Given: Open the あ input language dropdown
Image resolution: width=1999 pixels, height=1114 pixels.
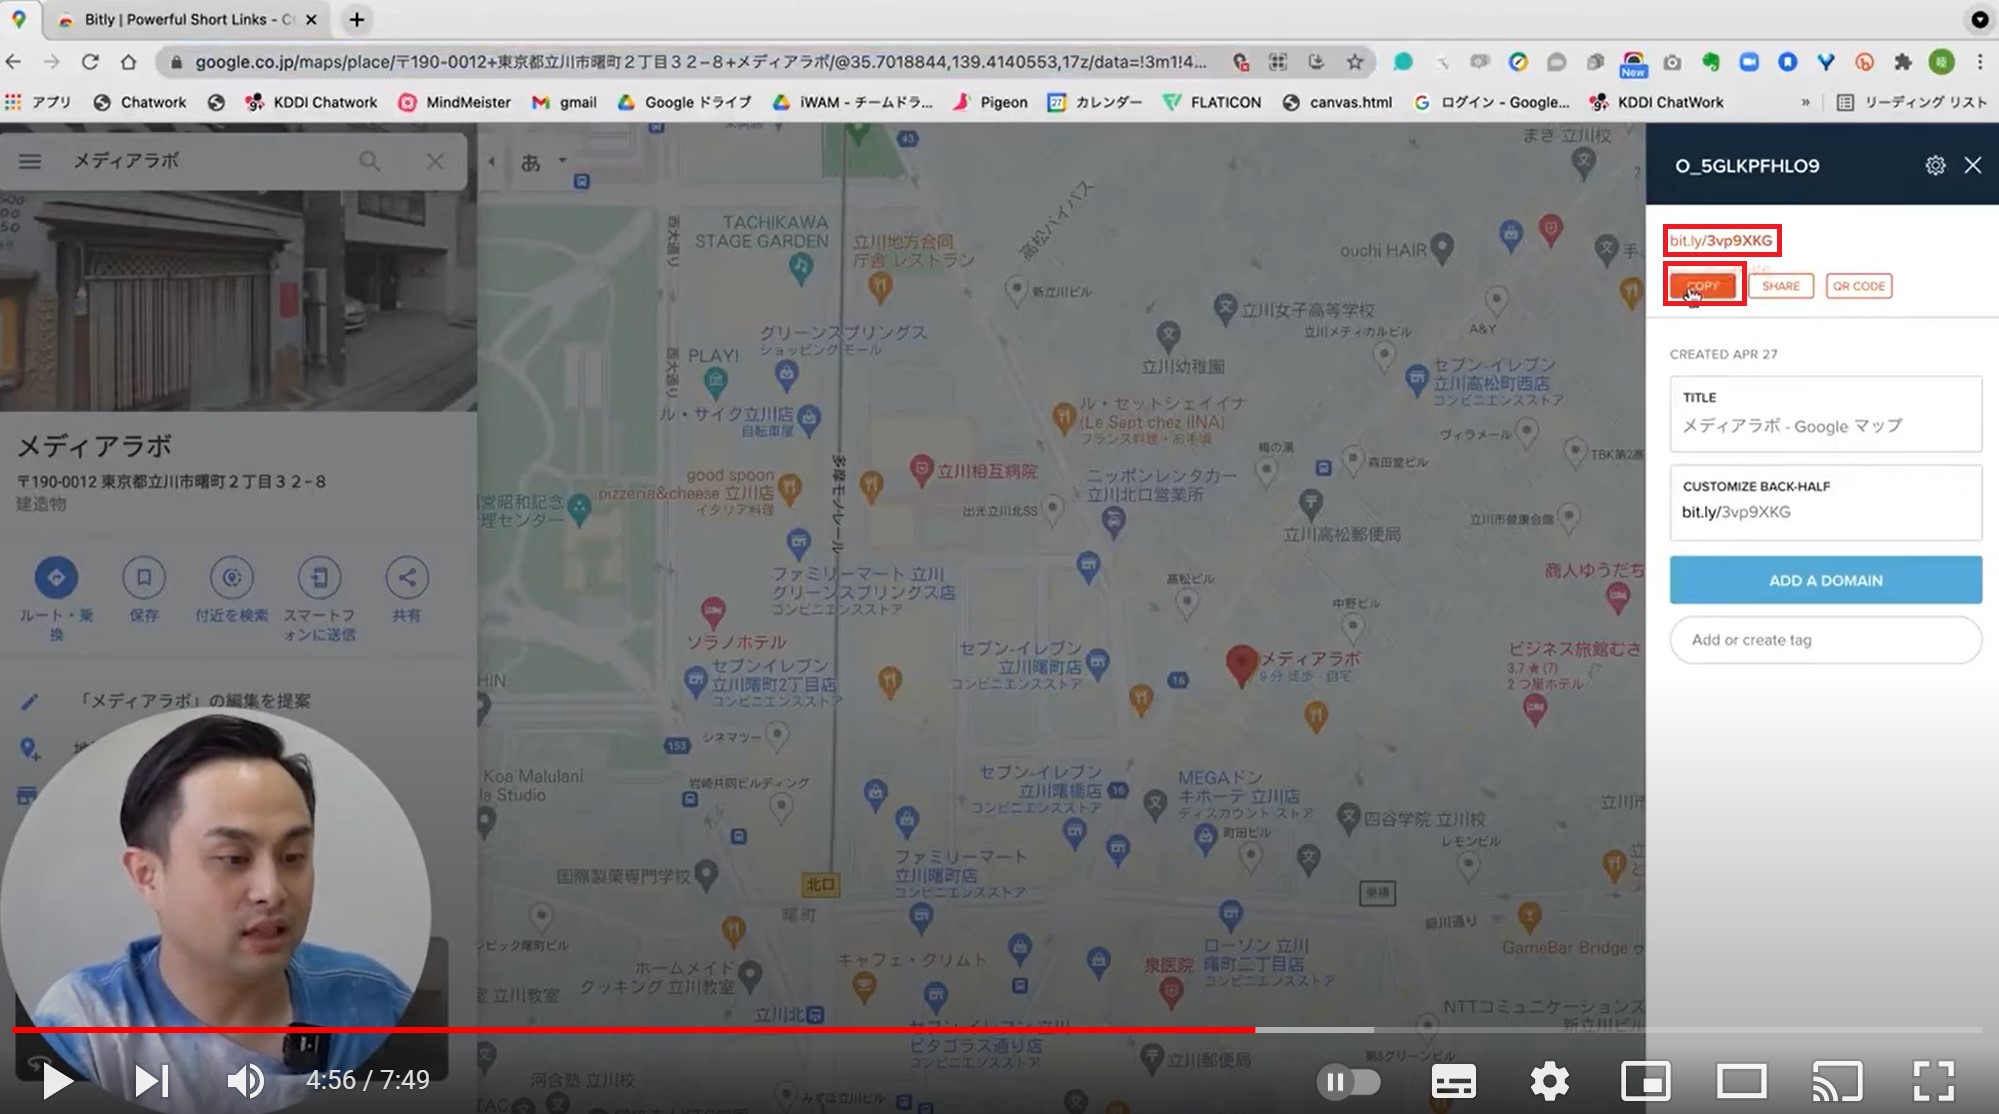Looking at the screenshot, I should pos(544,161).
